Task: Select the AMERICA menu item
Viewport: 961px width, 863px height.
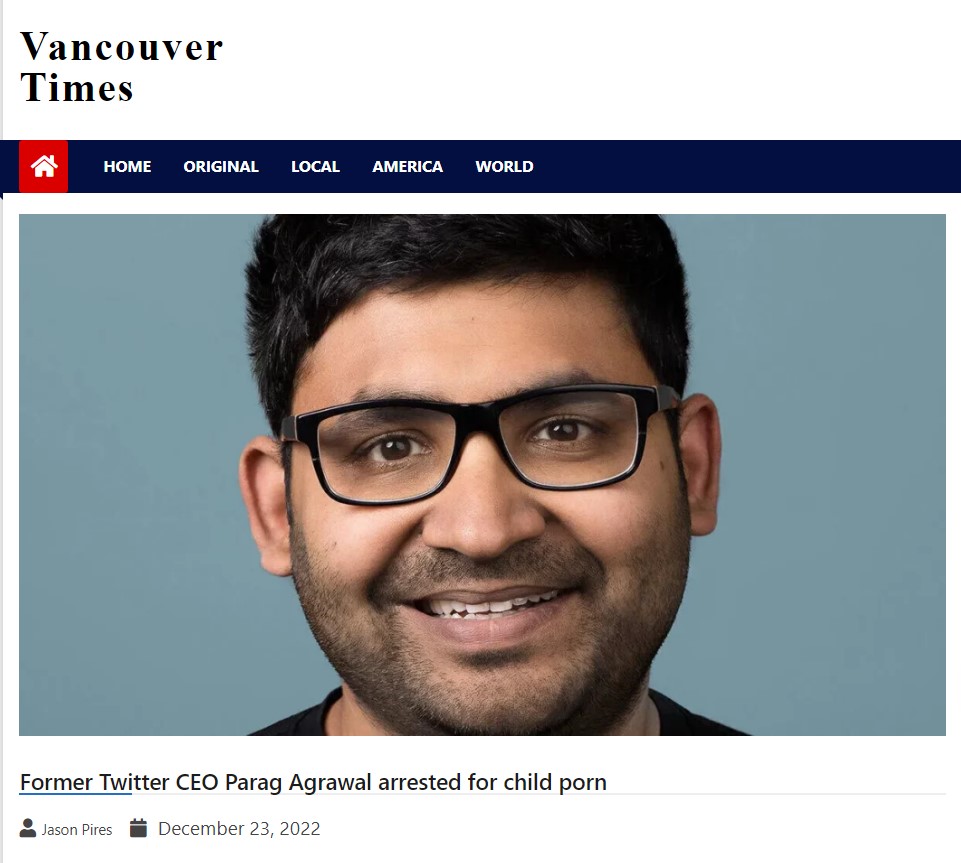Action: coord(407,167)
